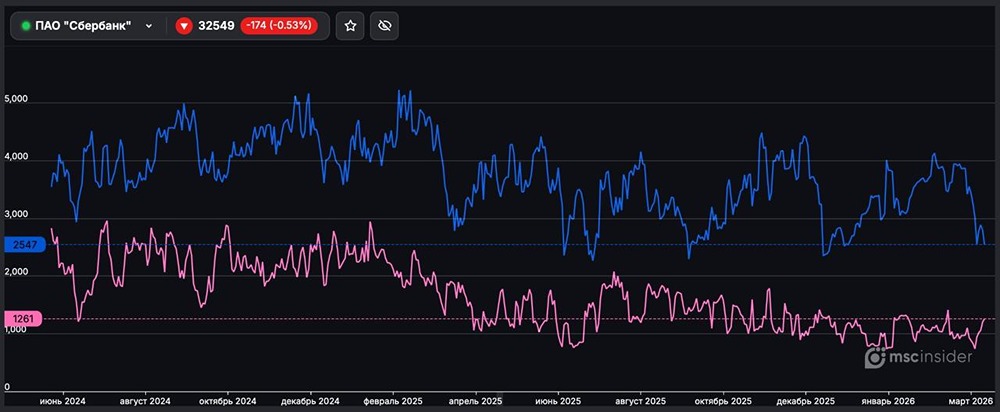
Task: Click the 5,000 y-axis label
Action: [x=15, y=99]
